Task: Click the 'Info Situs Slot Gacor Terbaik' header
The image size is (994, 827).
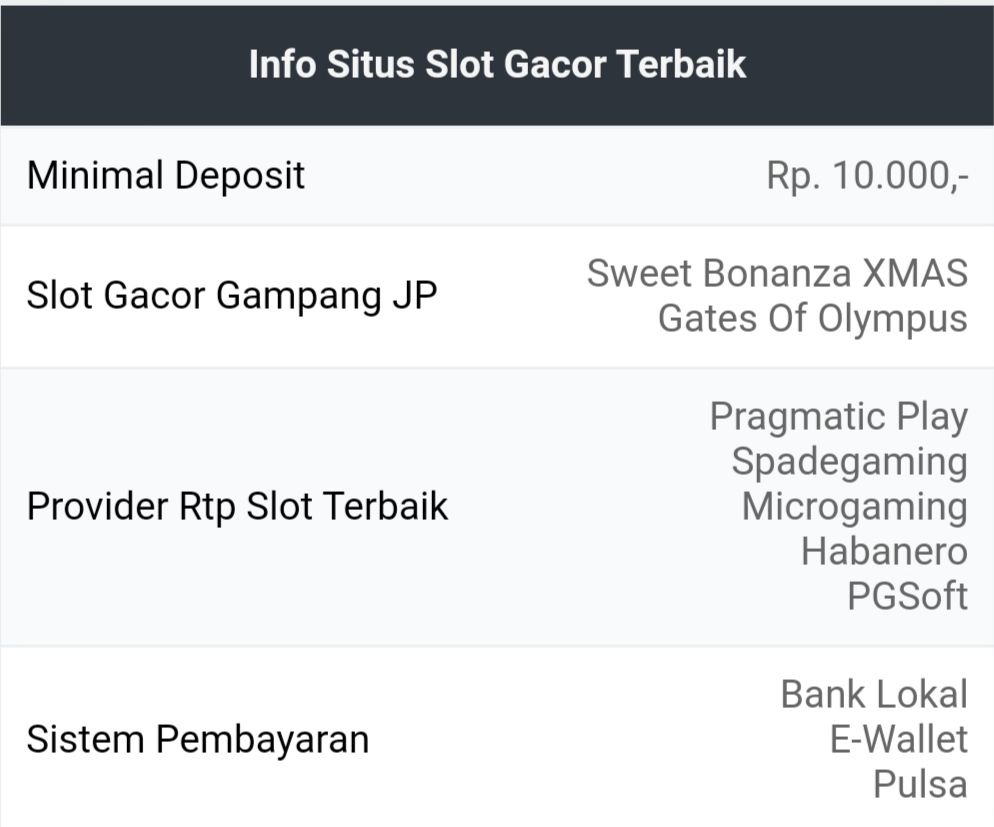Action: pyautogui.click(x=497, y=64)
